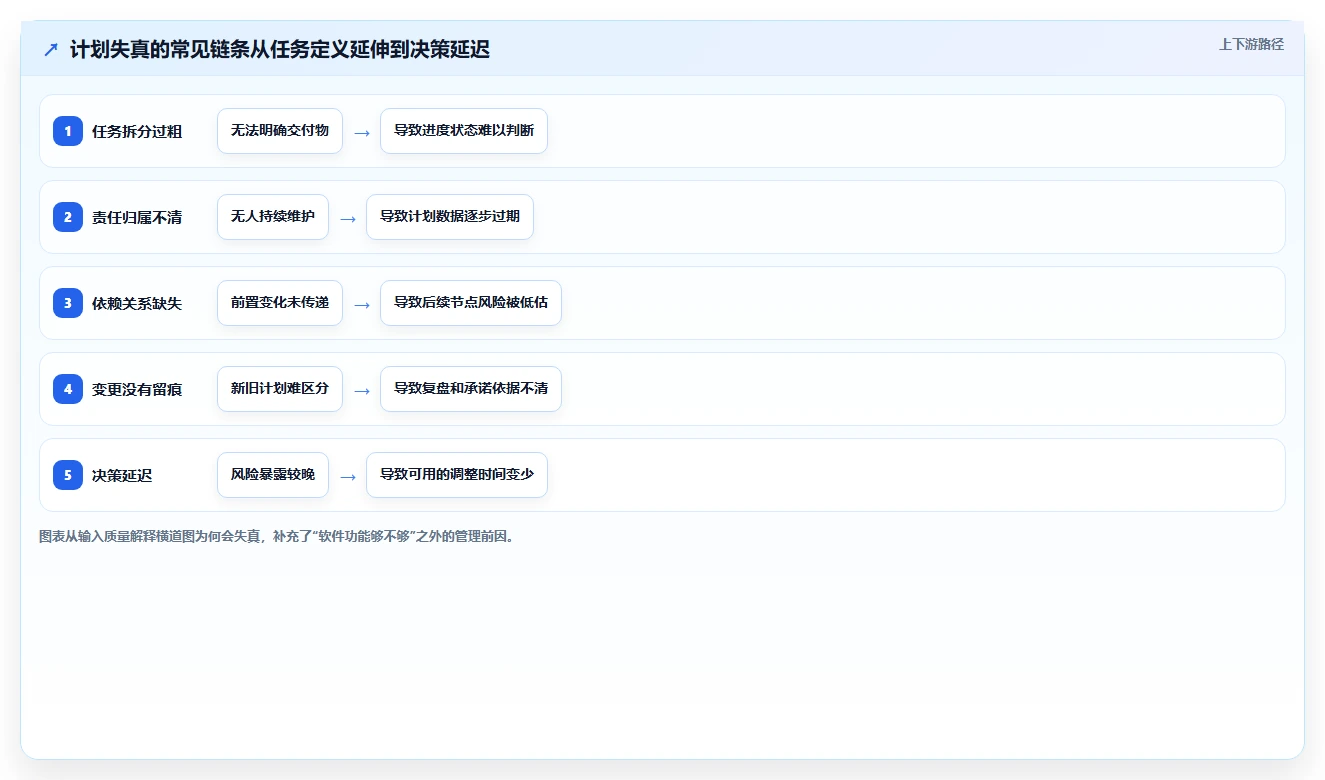Viewport: 1325px width, 780px height.
Task: Click the footnote text starting '图表从输入质量解释'
Action: tap(278, 536)
